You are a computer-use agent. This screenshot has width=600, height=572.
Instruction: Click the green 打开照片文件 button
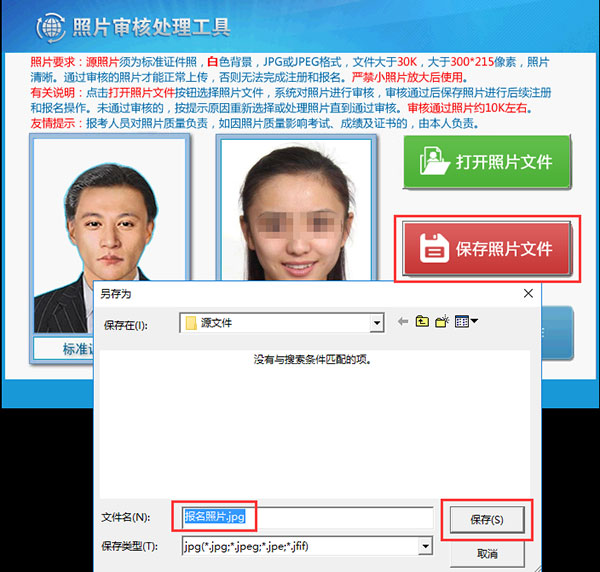tap(487, 162)
